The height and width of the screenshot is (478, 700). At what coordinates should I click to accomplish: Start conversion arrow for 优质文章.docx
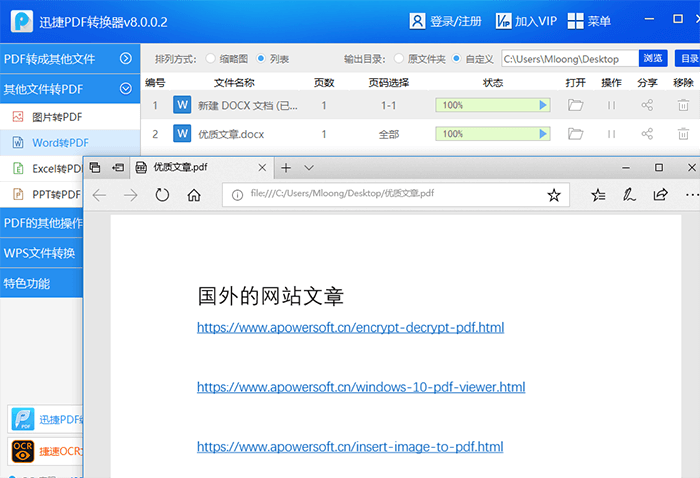tap(543, 134)
